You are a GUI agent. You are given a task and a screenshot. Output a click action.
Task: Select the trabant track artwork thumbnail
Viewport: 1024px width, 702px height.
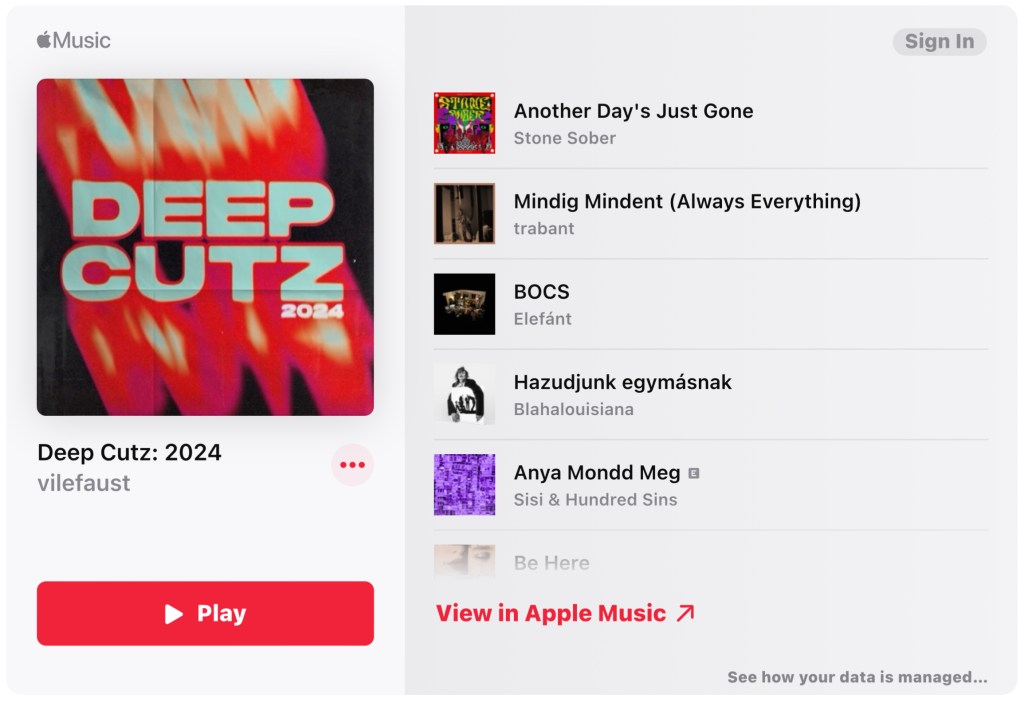click(x=464, y=214)
